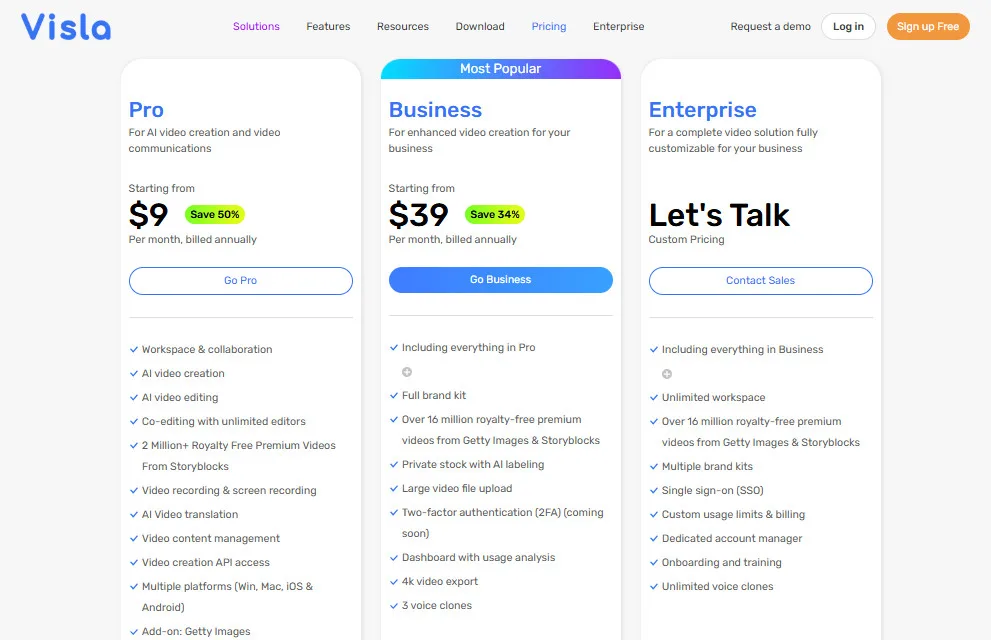
Task: Click the checkmark beside Dedicated account manager
Action: (x=653, y=538)
